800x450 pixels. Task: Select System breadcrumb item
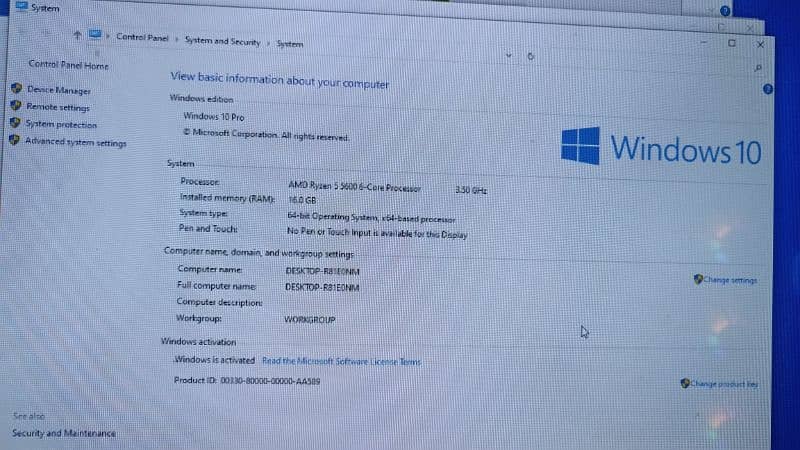coord(289,44)
